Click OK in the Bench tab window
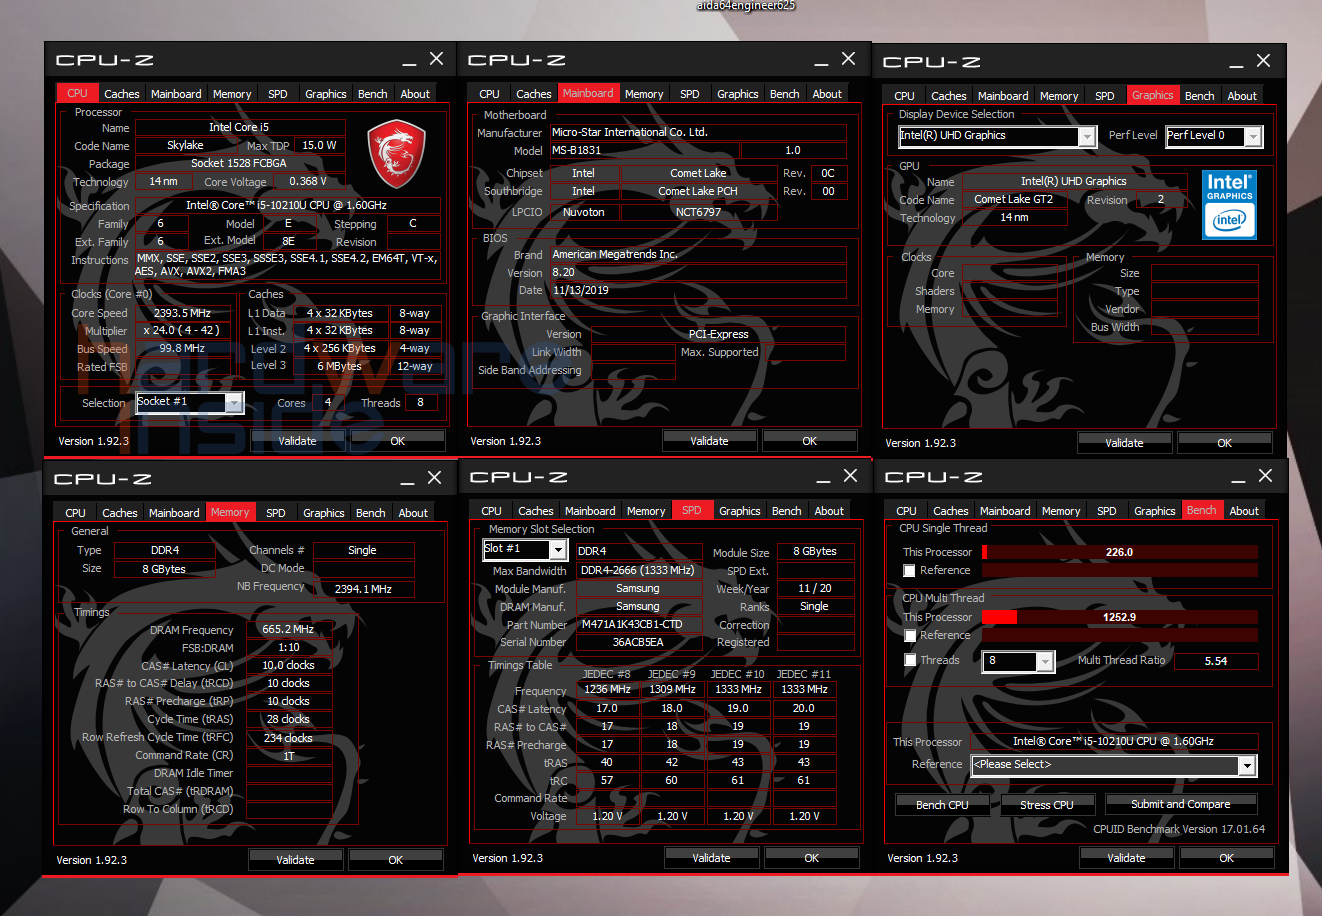The height and width of the screenshot is (916, 1322). (1227, 858)
